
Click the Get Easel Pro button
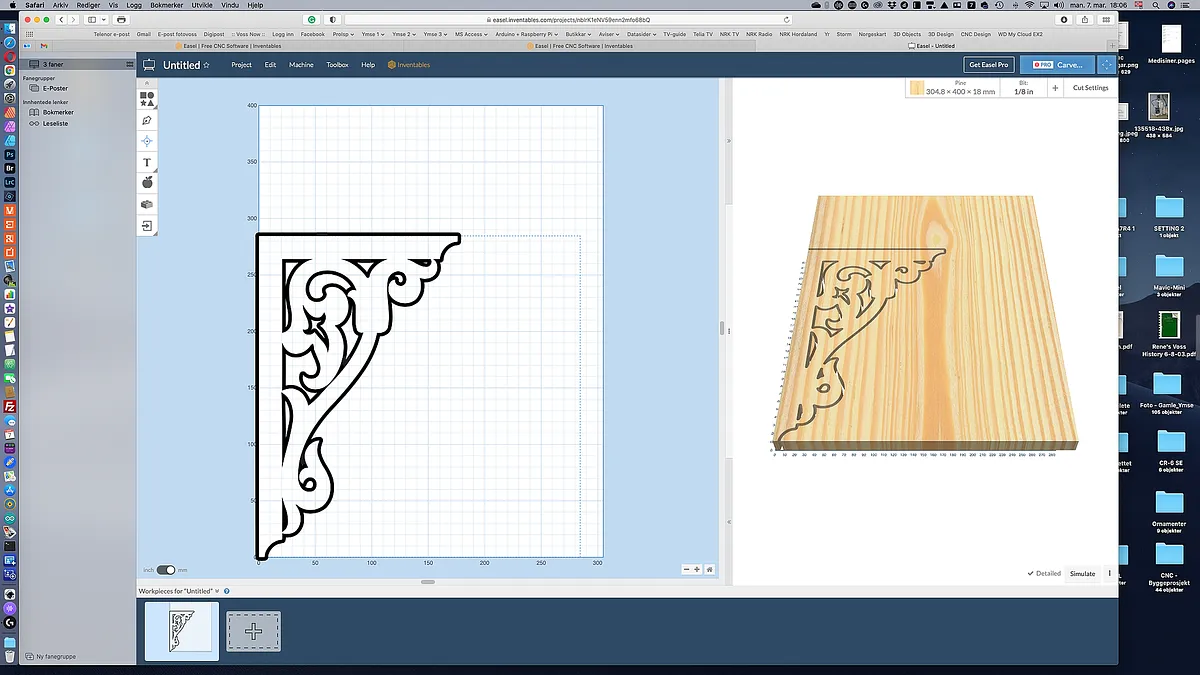pos(988,65)
